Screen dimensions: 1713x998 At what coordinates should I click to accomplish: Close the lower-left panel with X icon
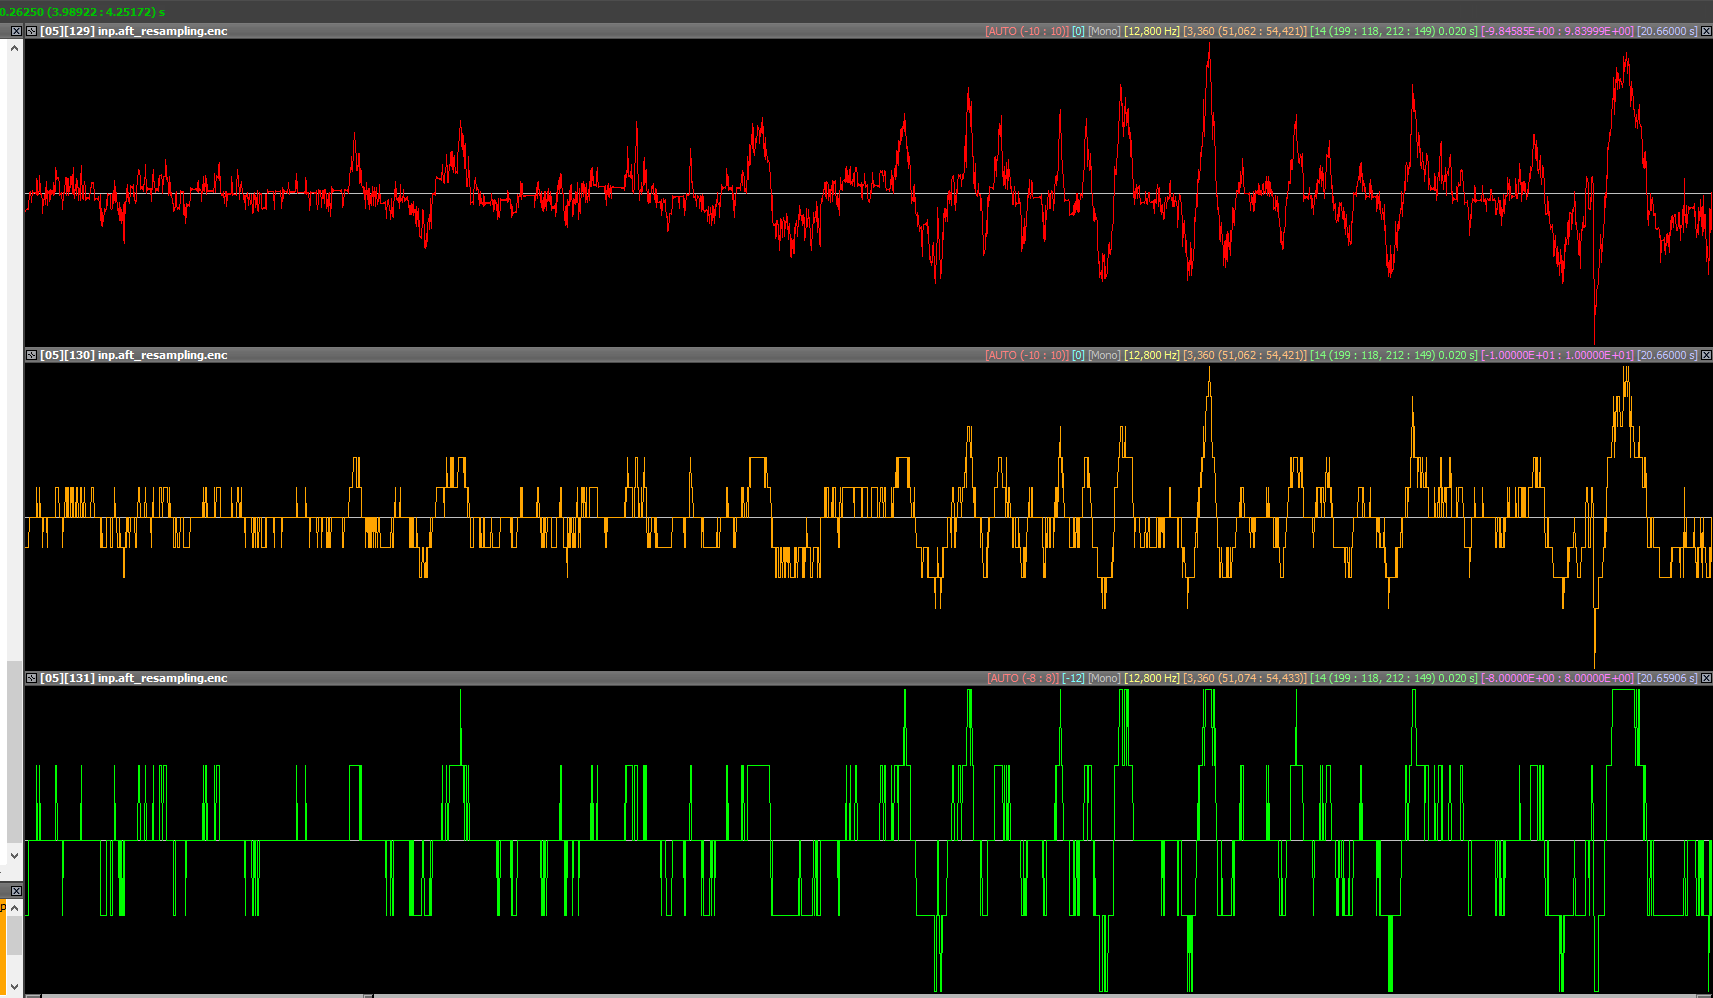tap(16, 890)
